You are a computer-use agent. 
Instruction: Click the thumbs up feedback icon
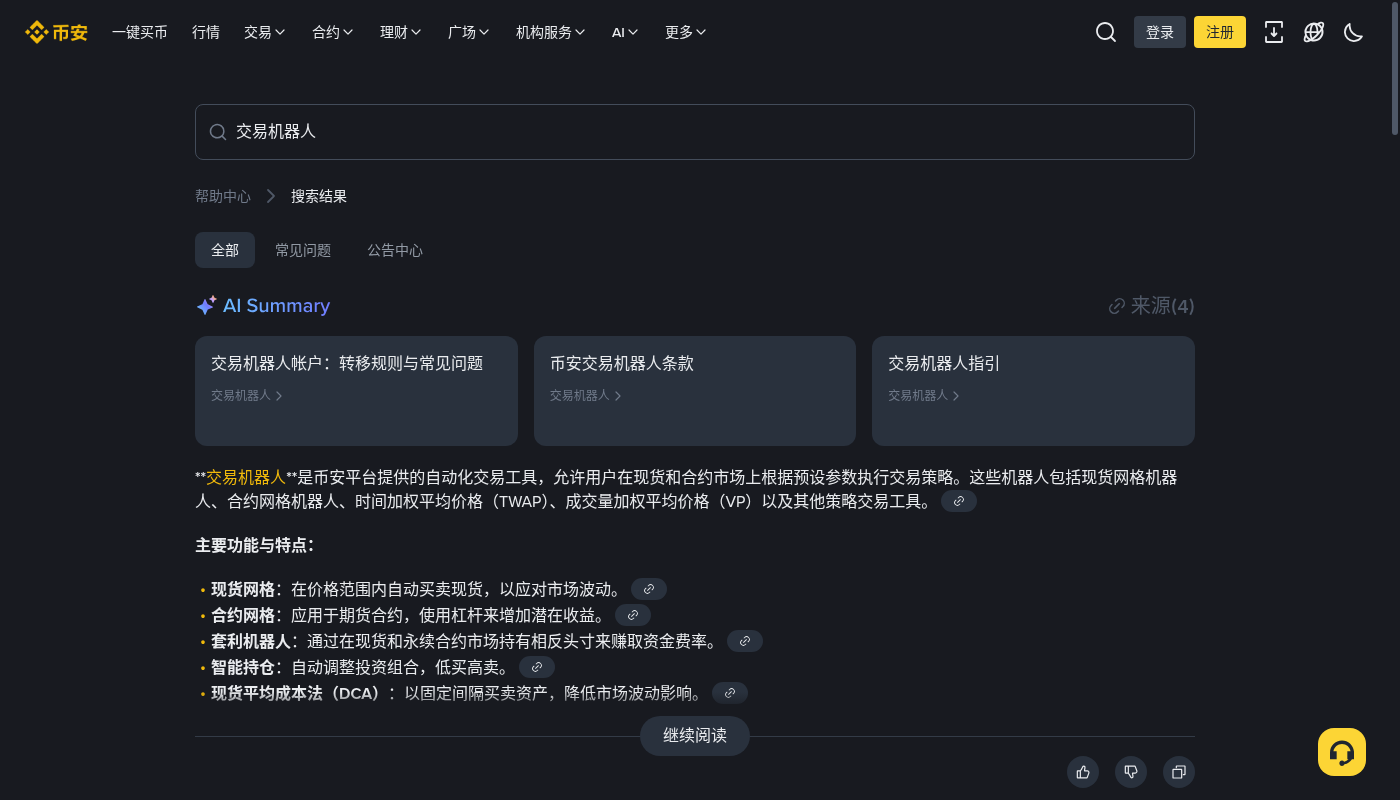(x=1083, y=772)
